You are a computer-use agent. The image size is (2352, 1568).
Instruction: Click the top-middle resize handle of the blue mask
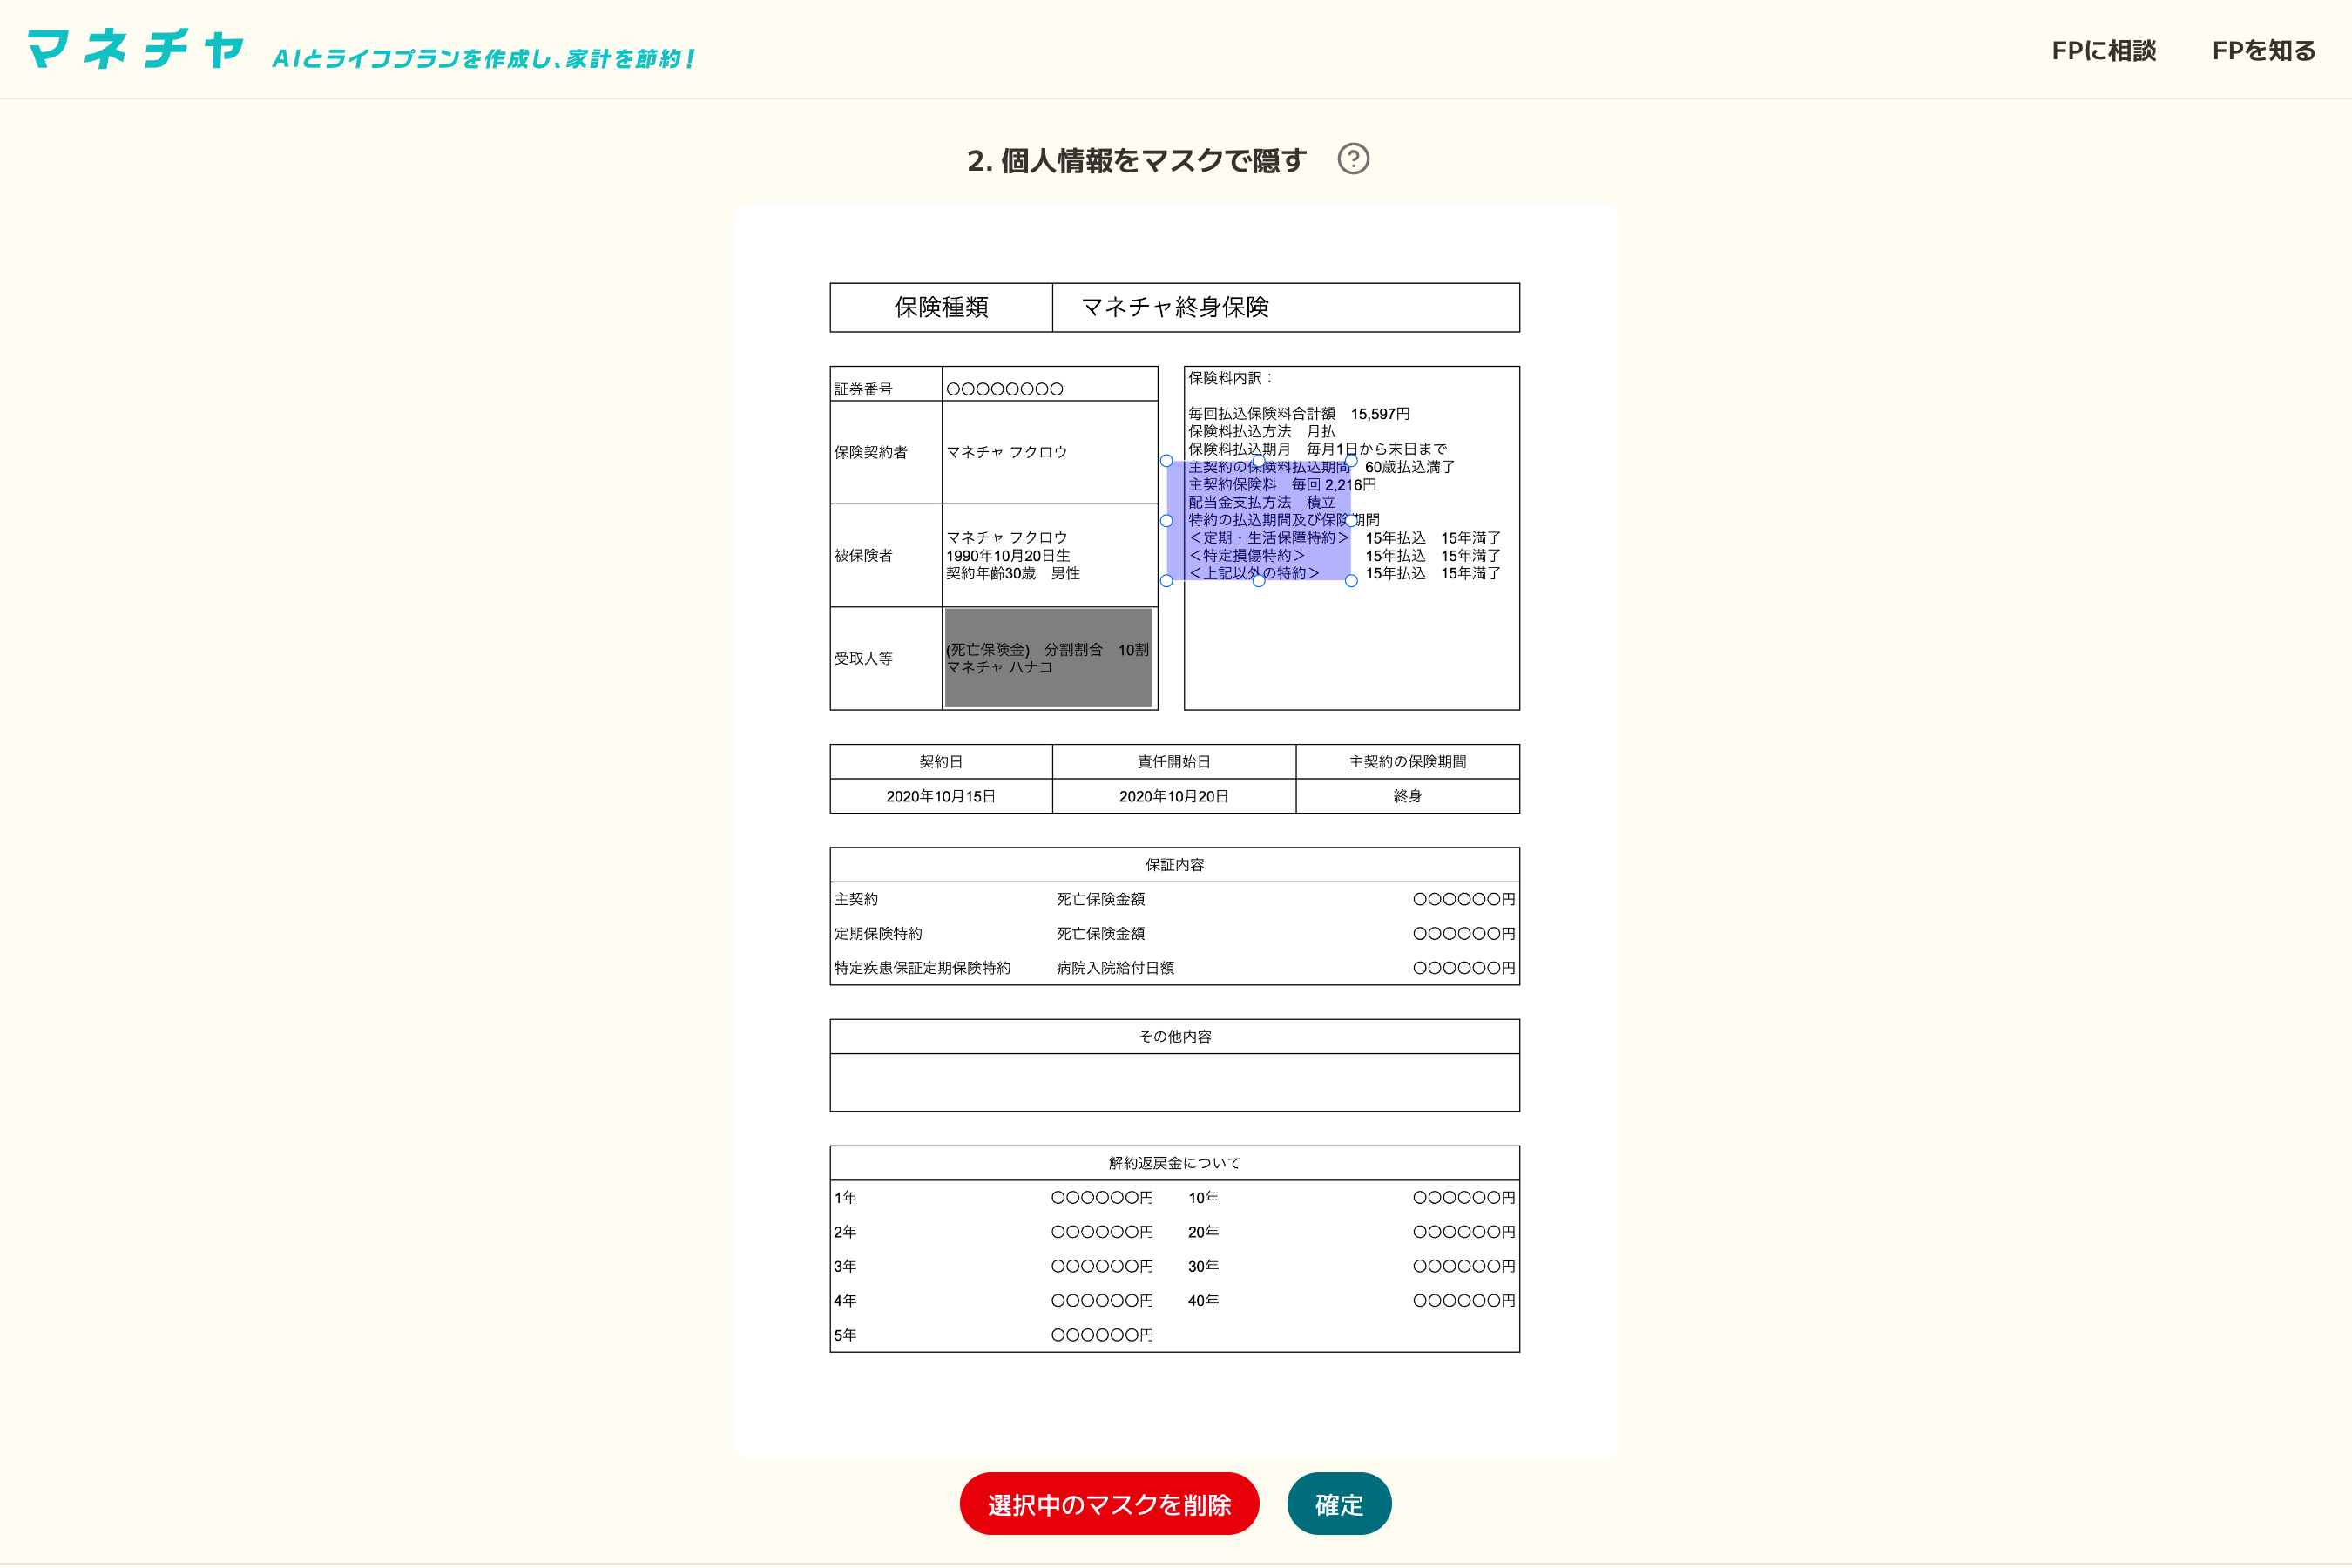pos(1258,461)
